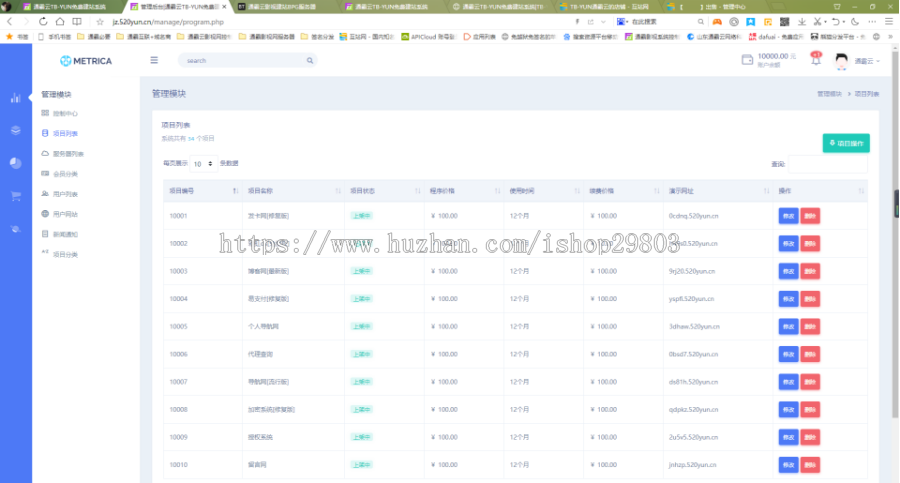Click the 上架中 status badge for project 10004
Image resolution: width=900 pixels, height=483 pixels.
362,299
